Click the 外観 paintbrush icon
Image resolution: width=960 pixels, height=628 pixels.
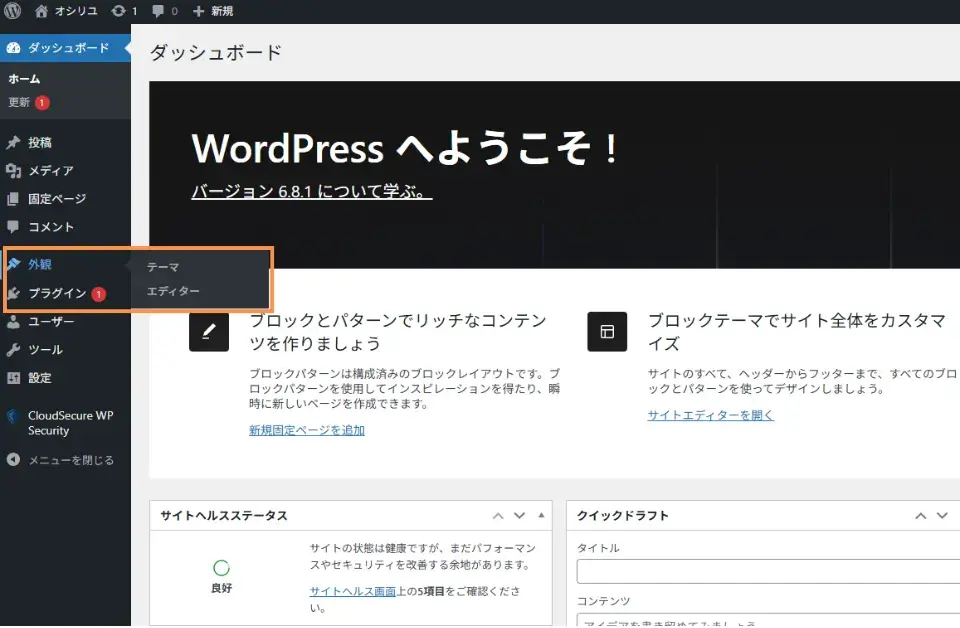13,264
